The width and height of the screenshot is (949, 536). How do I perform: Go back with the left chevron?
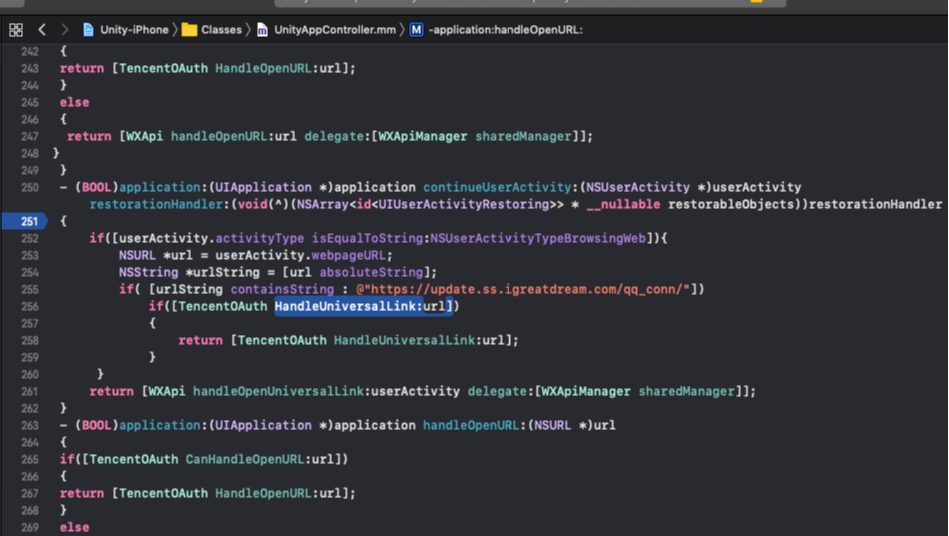42,30
